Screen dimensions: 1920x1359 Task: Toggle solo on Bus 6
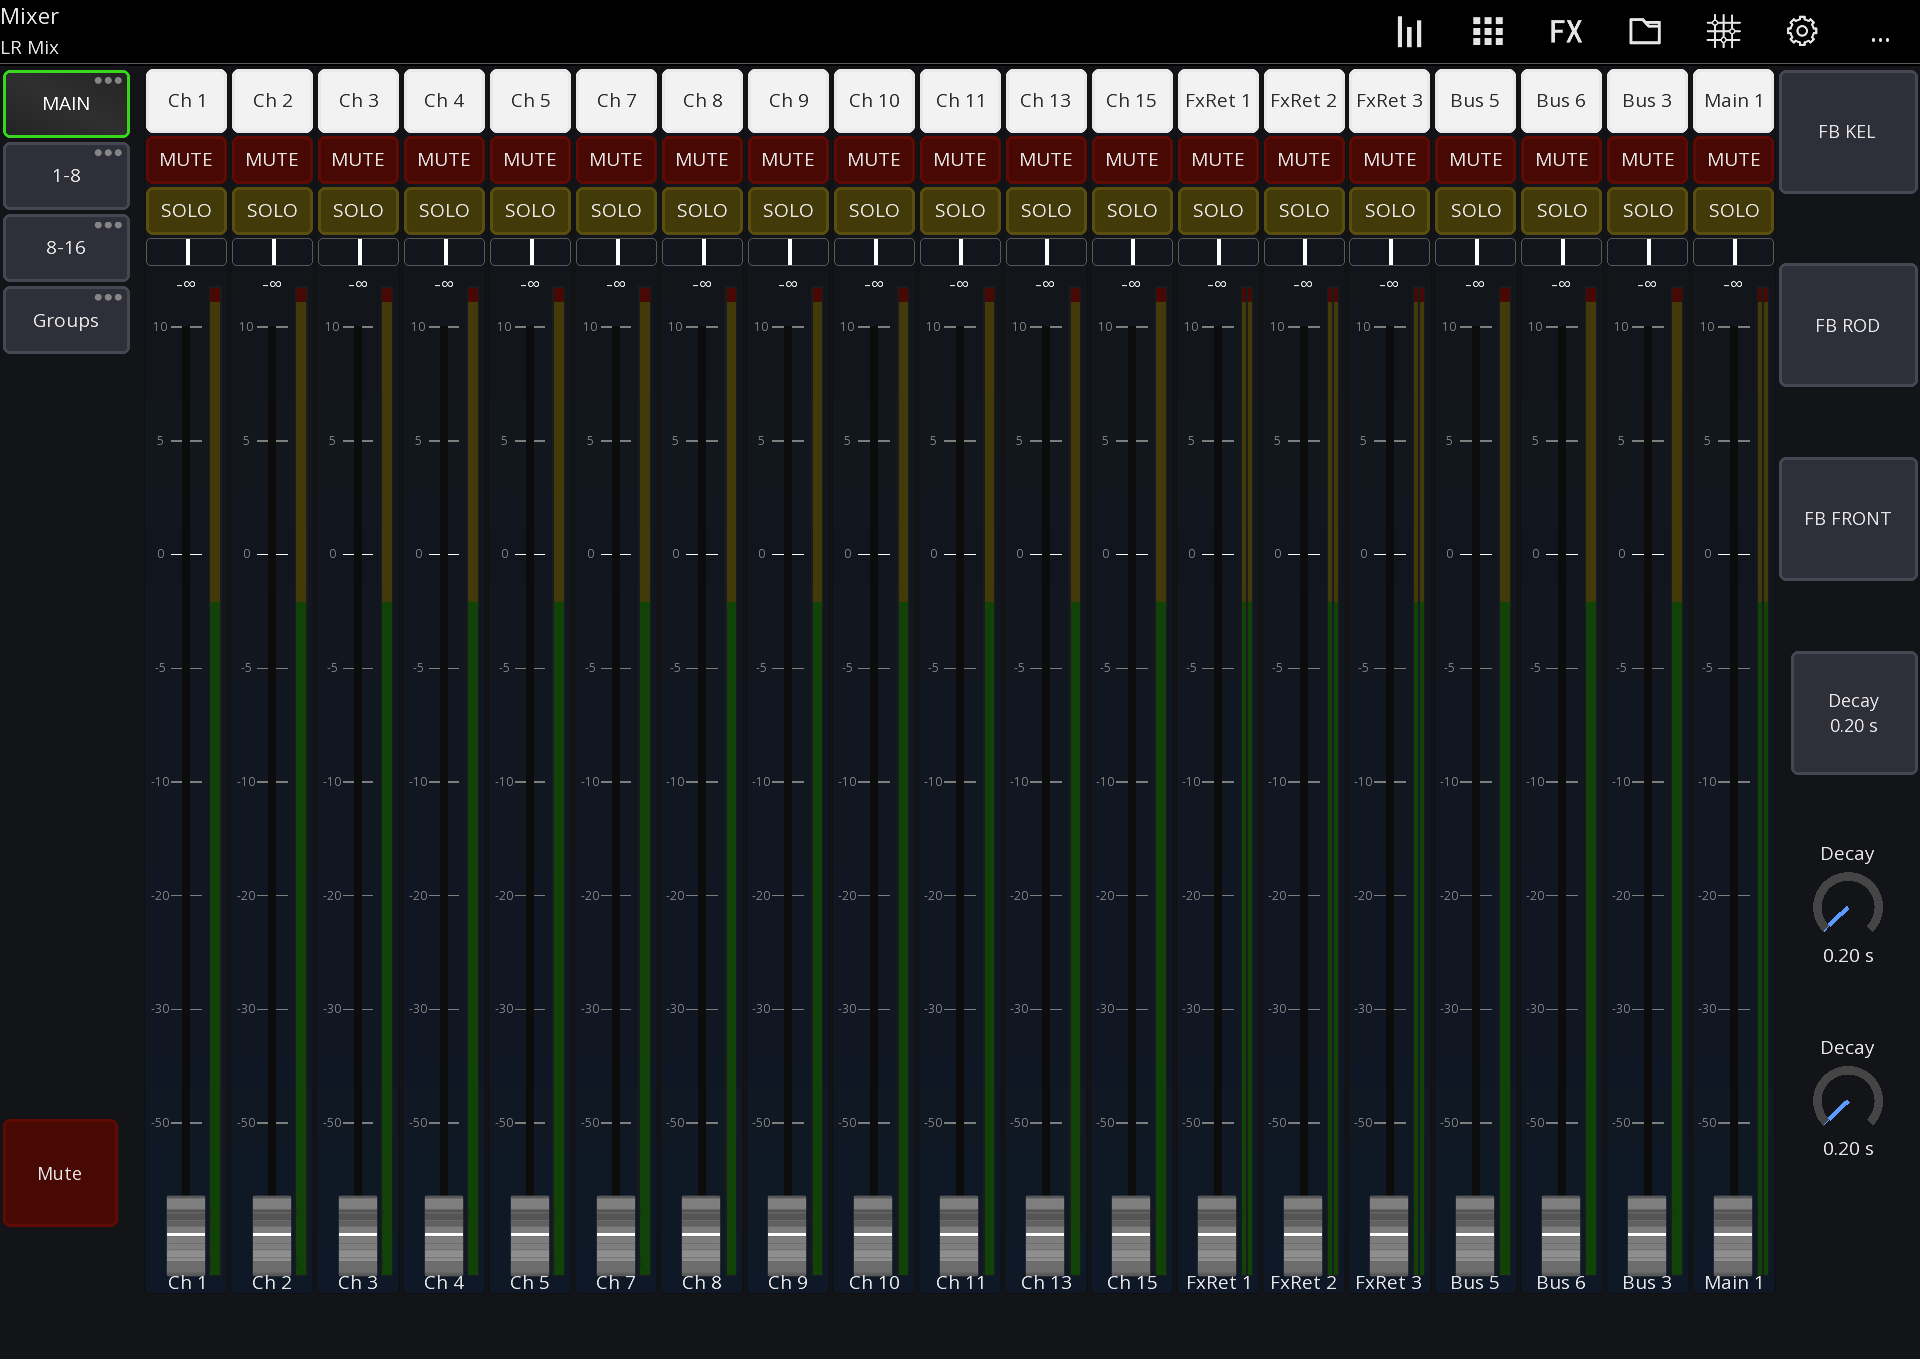1562,210
